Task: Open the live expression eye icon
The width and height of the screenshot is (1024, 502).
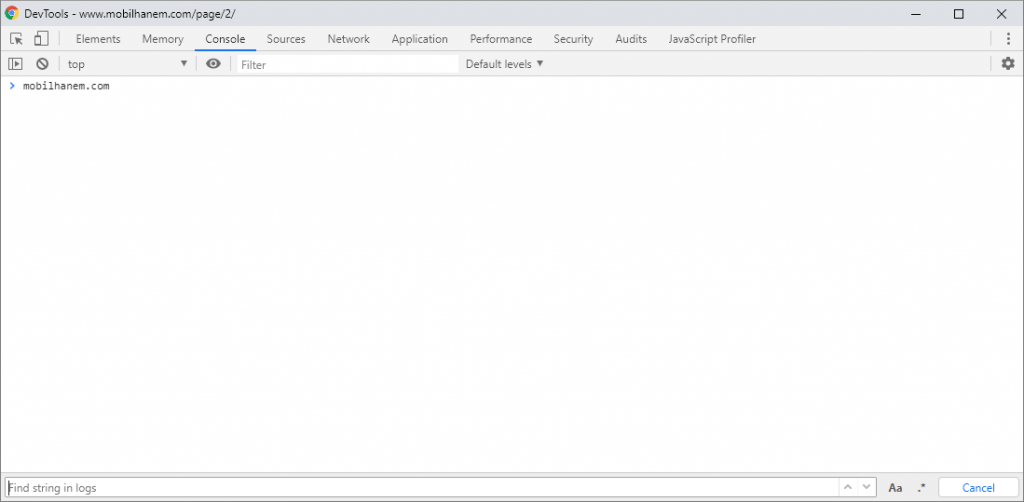Action: pos(214,64)
